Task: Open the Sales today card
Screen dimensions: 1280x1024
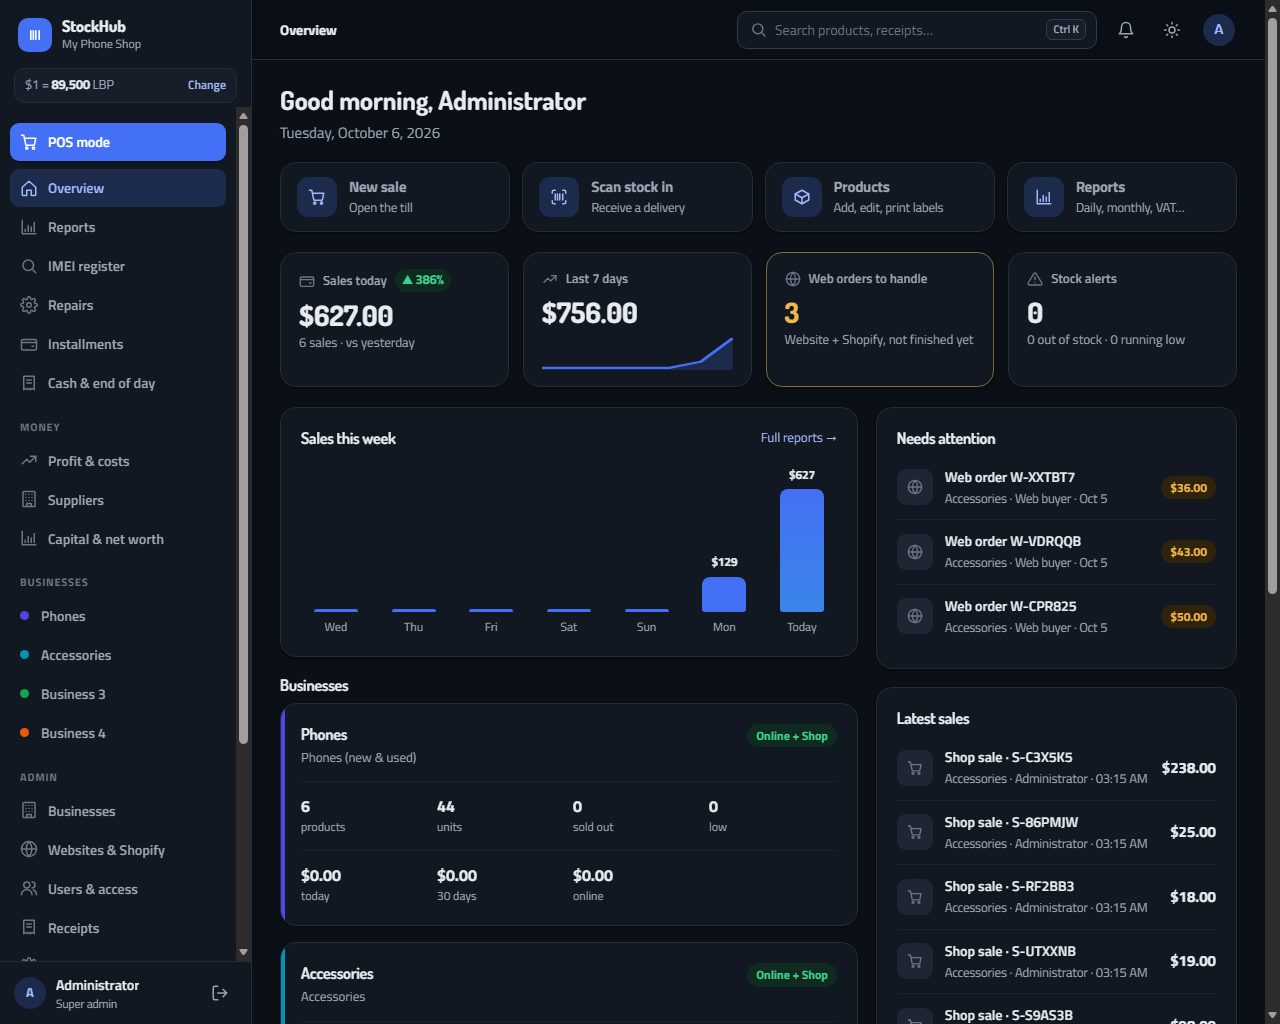Action: [x=395, y=319]
